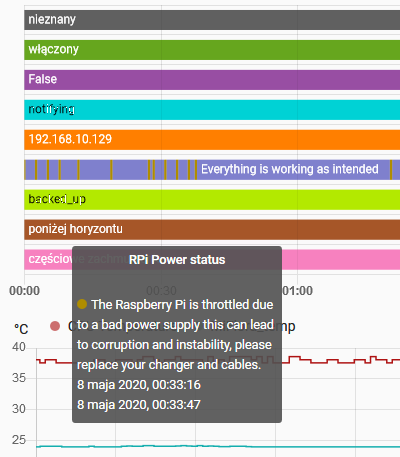
Task: Click the lime 'backed_up' state bar
Action: (212, 200)
